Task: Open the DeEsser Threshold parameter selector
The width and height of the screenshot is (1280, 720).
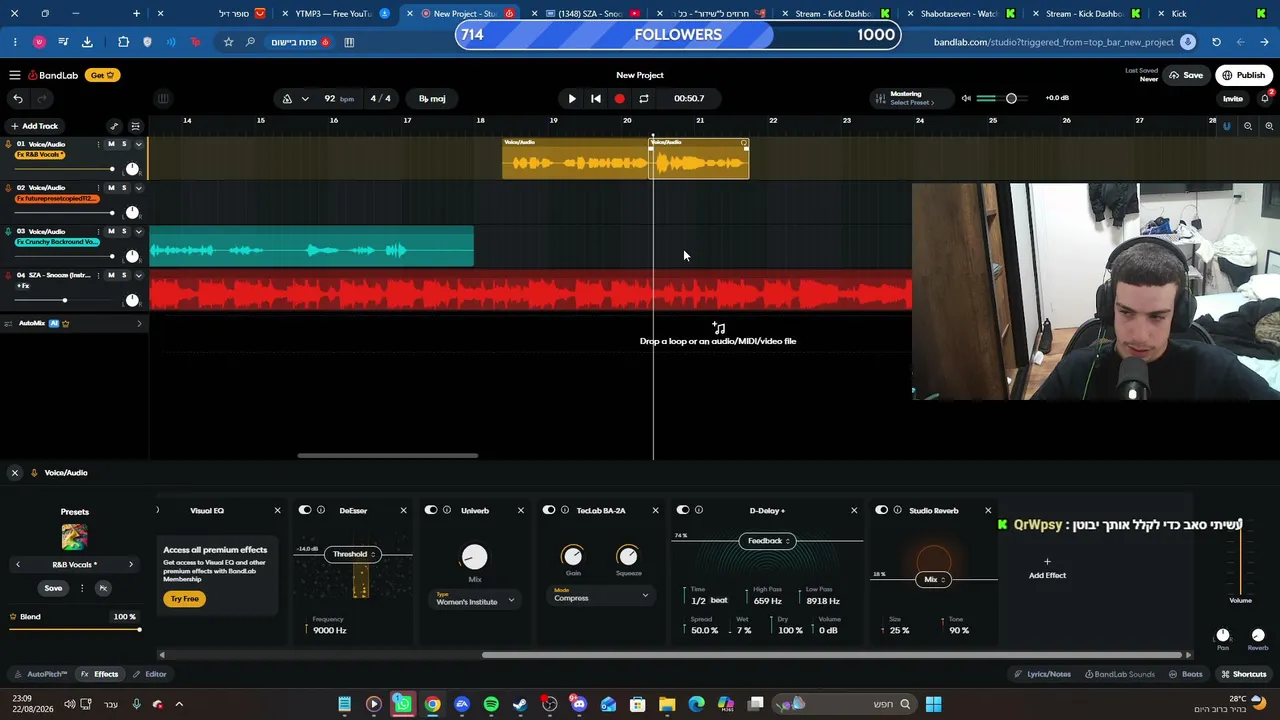Action: (353, 554)
